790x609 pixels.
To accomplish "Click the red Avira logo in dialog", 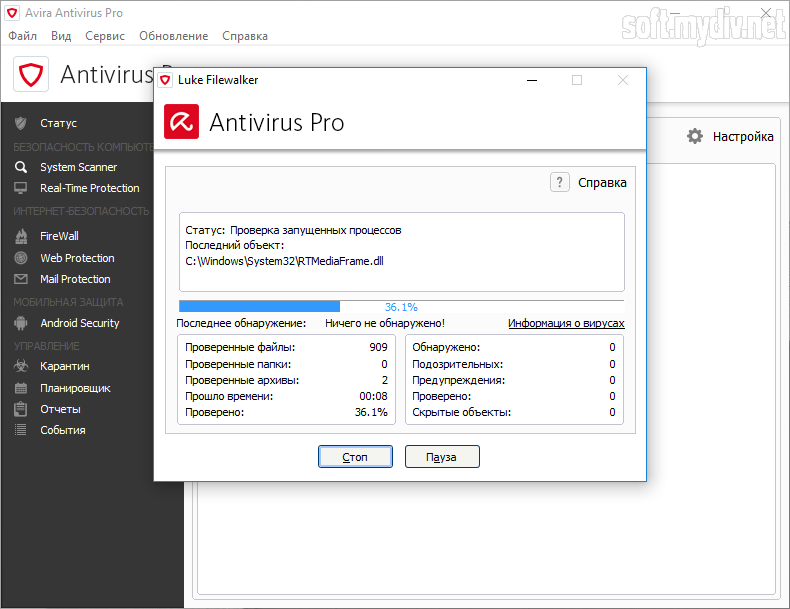I will click(181, 121).
